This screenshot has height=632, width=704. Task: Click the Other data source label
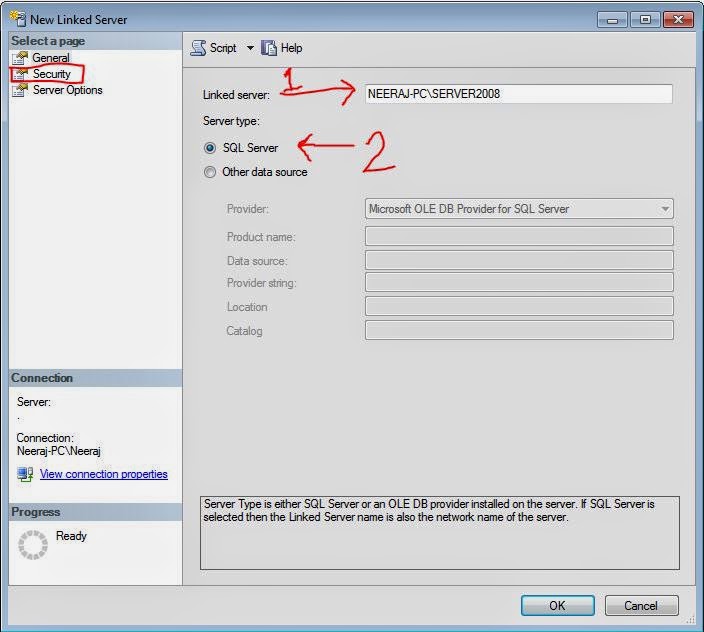[x=265, y=172]
